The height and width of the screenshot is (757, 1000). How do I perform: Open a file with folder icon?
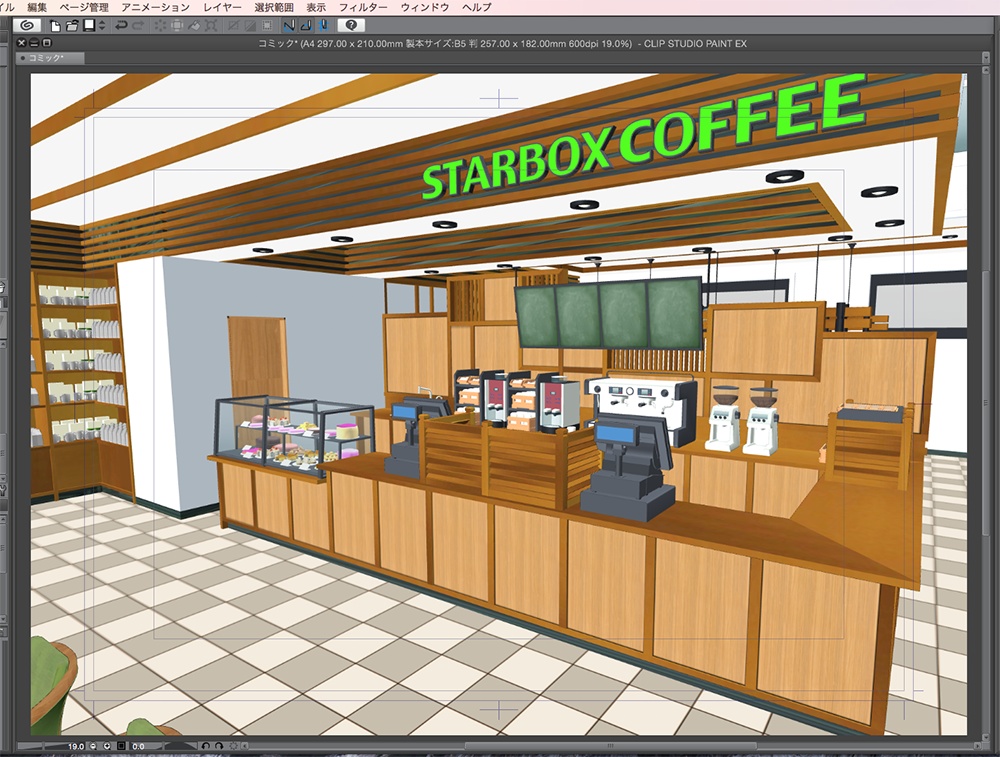point(71,26)
